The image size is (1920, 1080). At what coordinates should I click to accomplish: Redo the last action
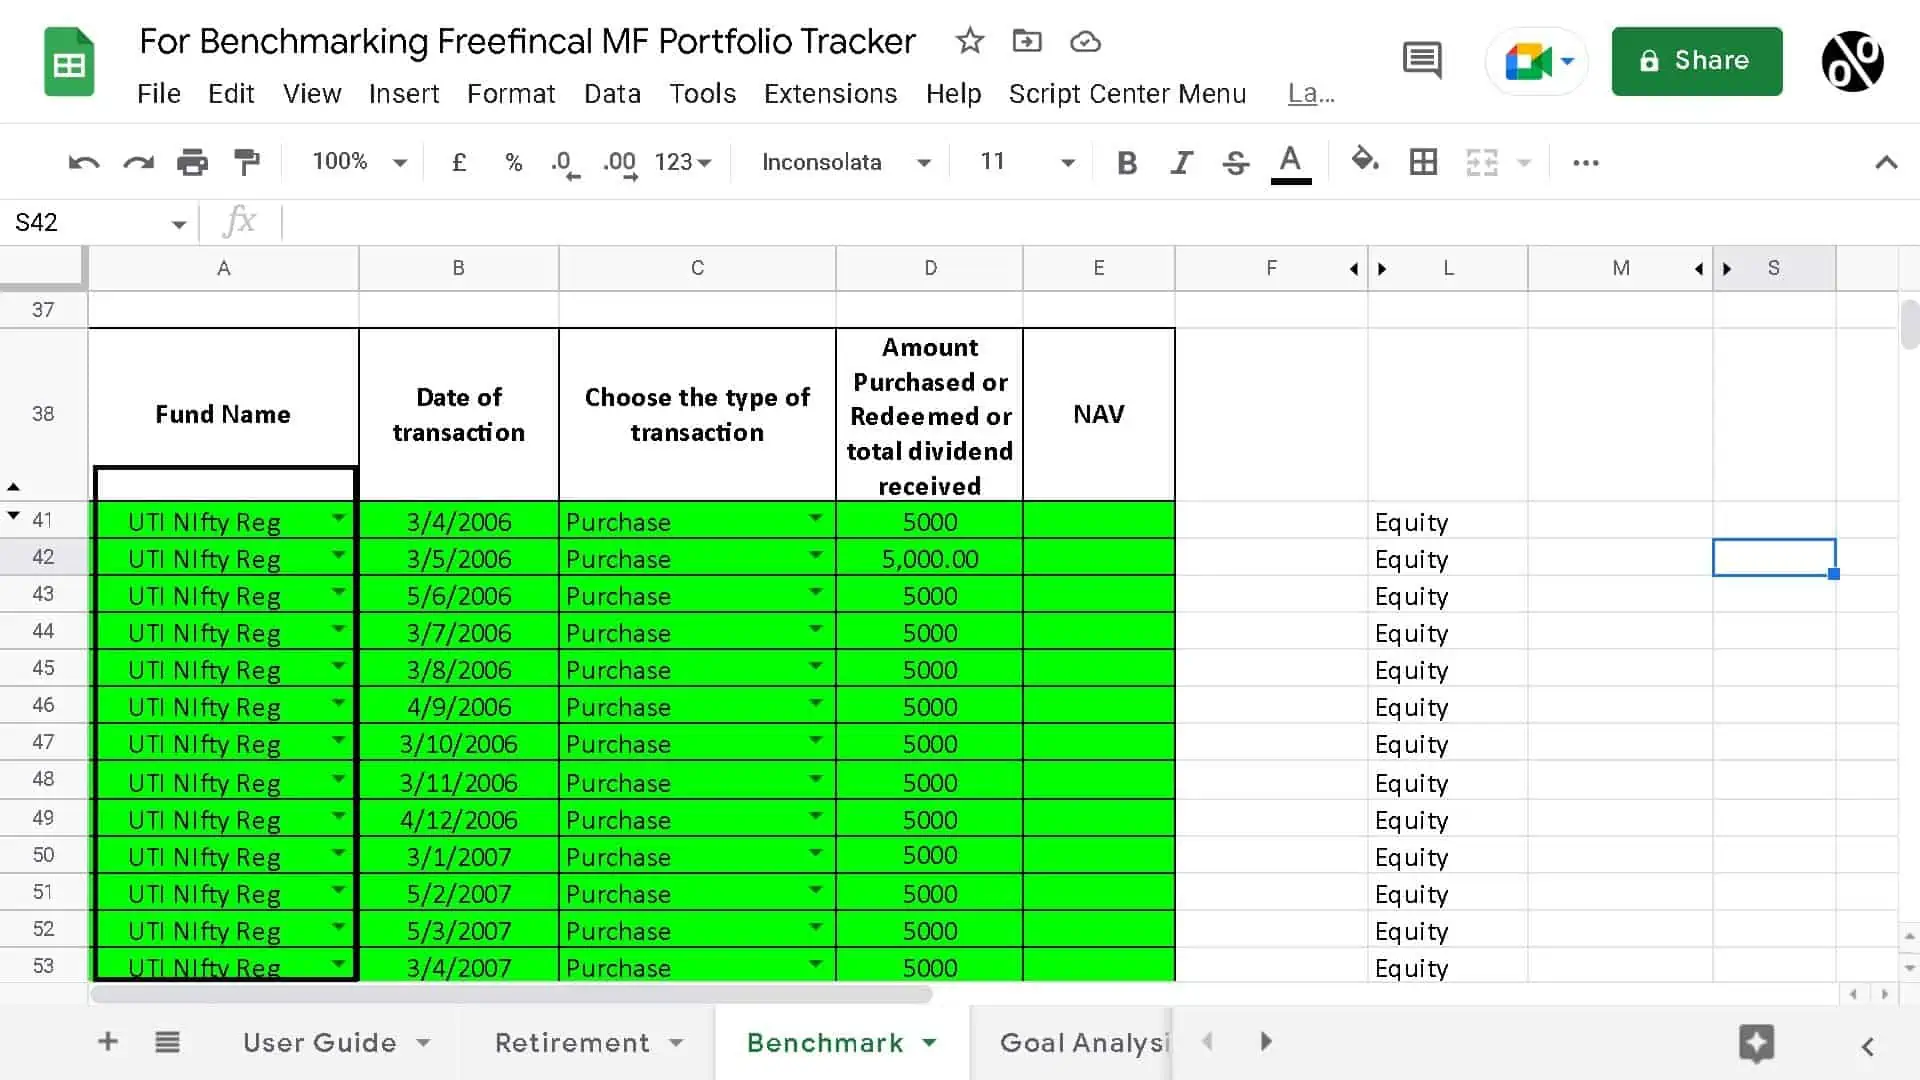click(138, 162)
